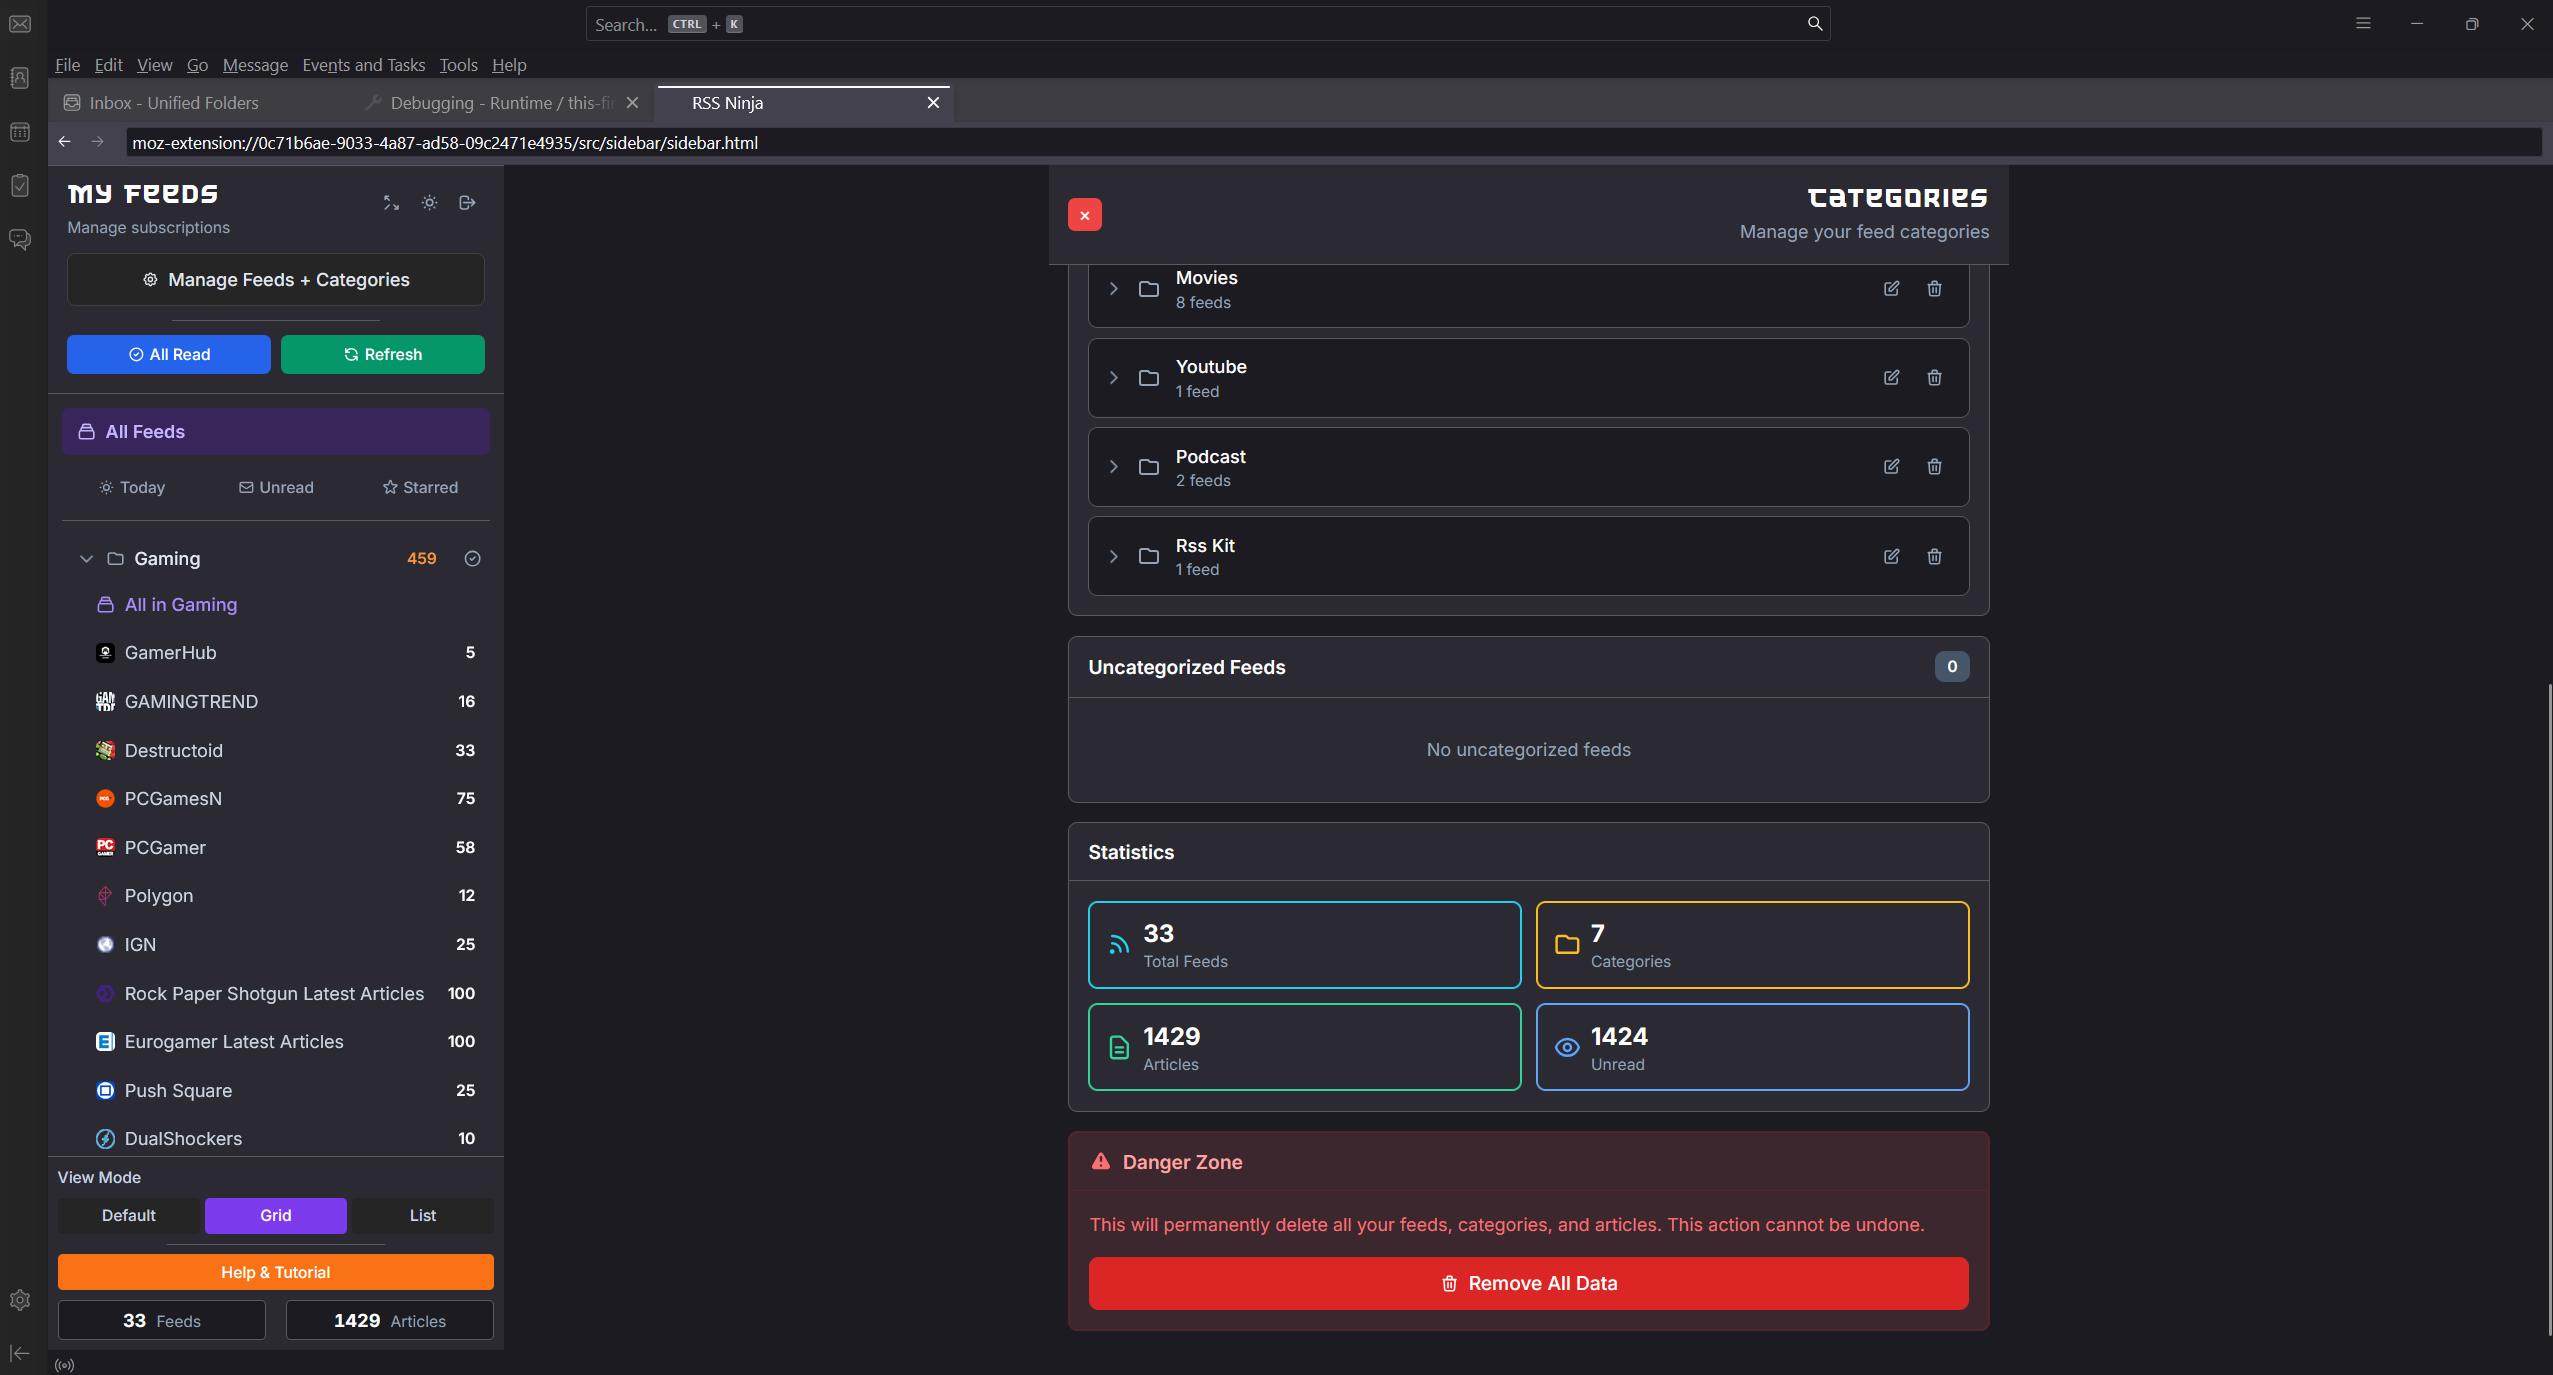
Task: Select Grid view mode
Action: pos(276,1215)
